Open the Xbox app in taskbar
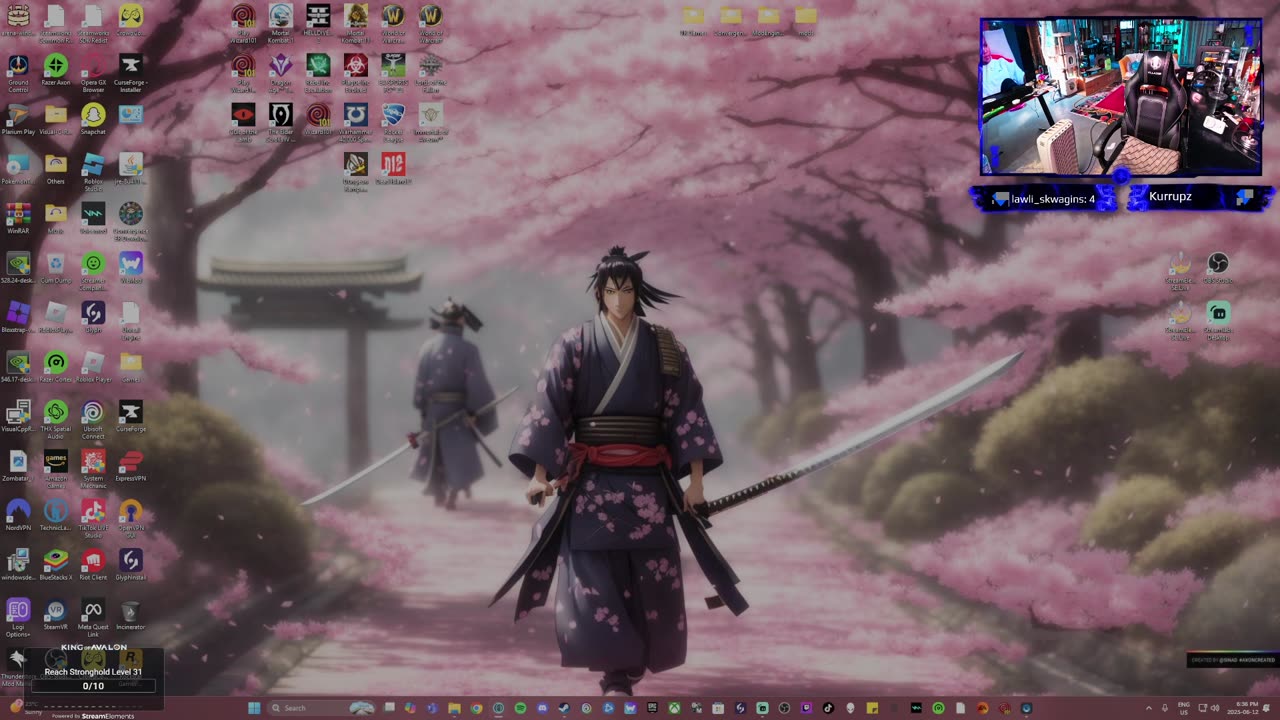 coord(674,708)
